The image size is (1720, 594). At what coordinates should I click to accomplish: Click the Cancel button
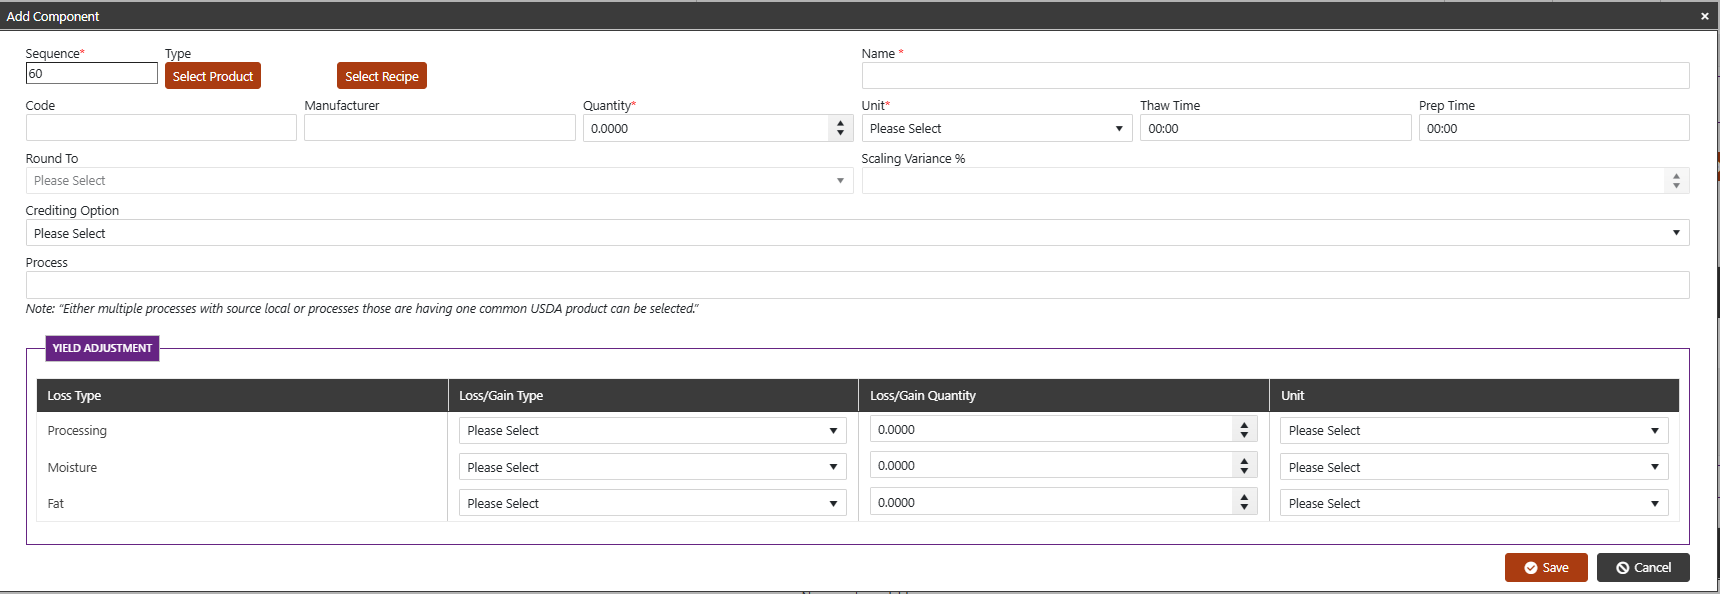click(1643, 567)
